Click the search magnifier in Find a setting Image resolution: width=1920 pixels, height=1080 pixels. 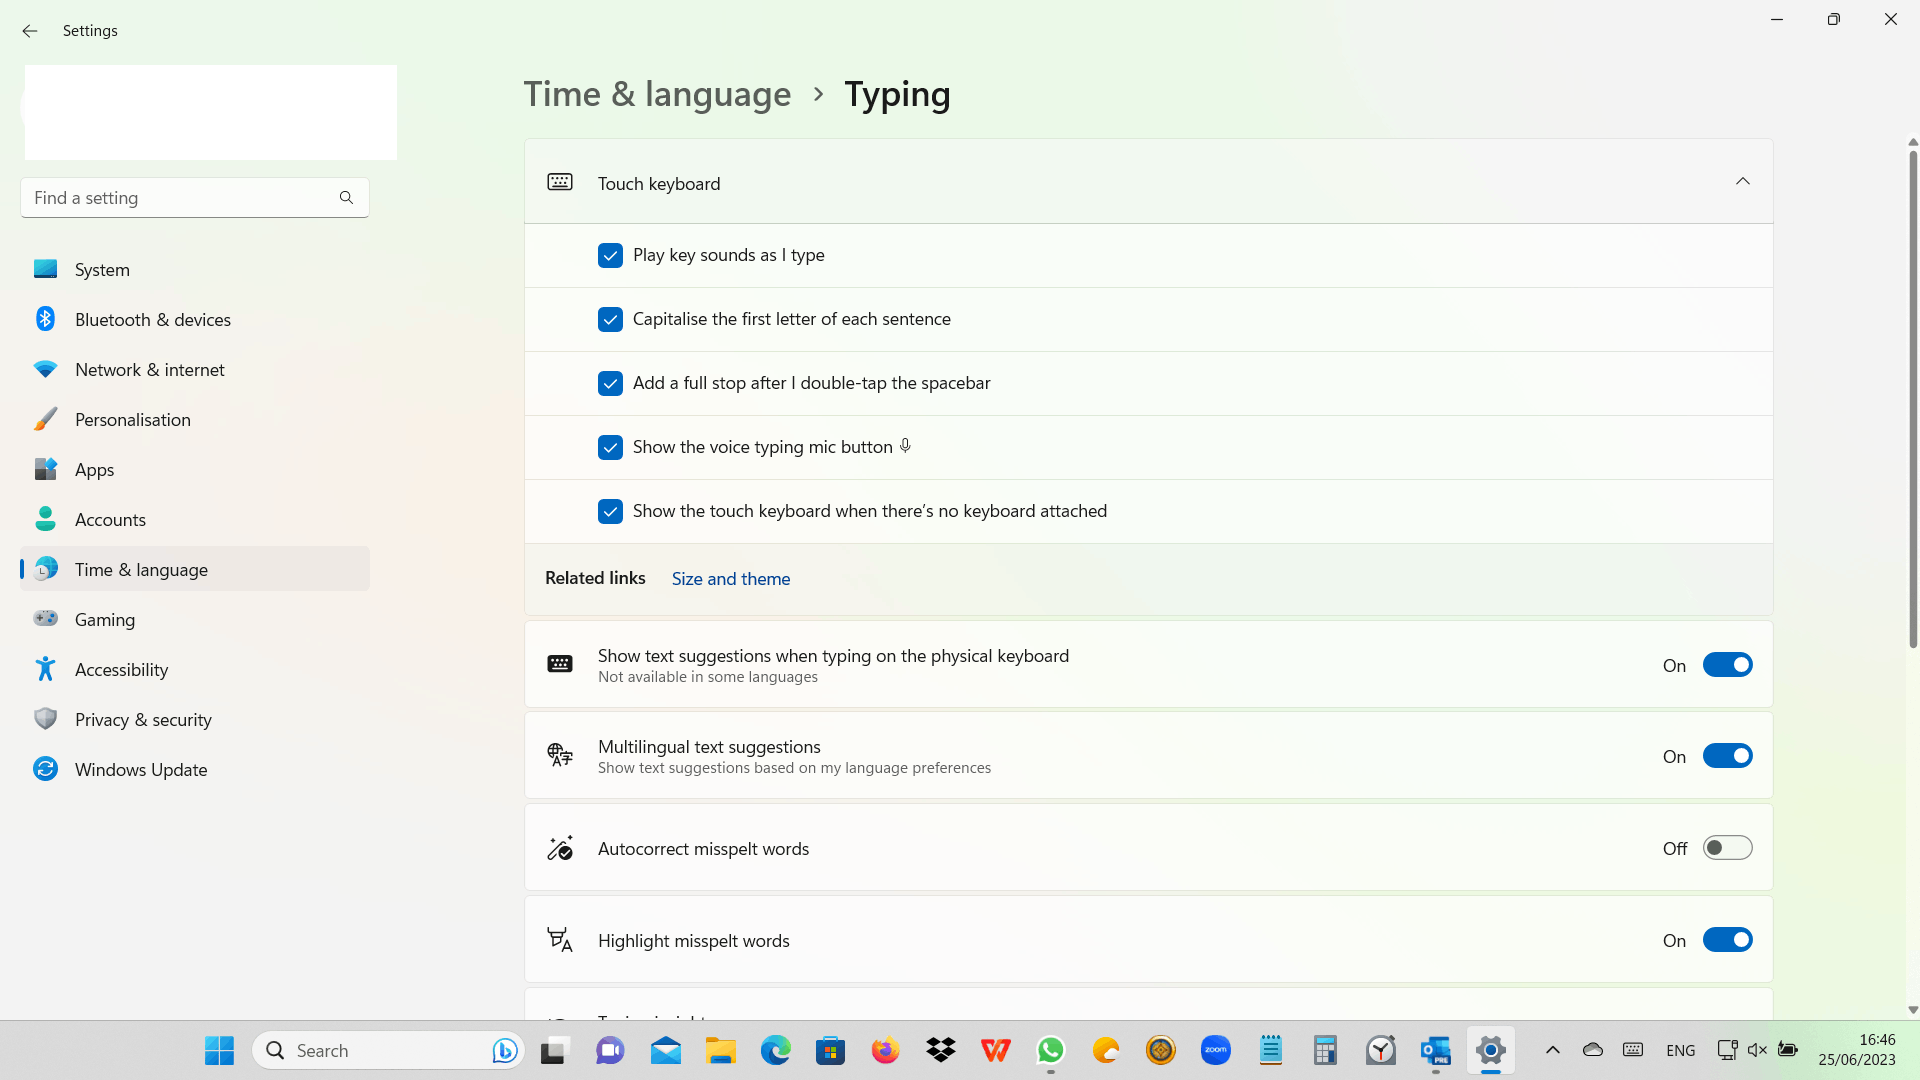point(346,198)
